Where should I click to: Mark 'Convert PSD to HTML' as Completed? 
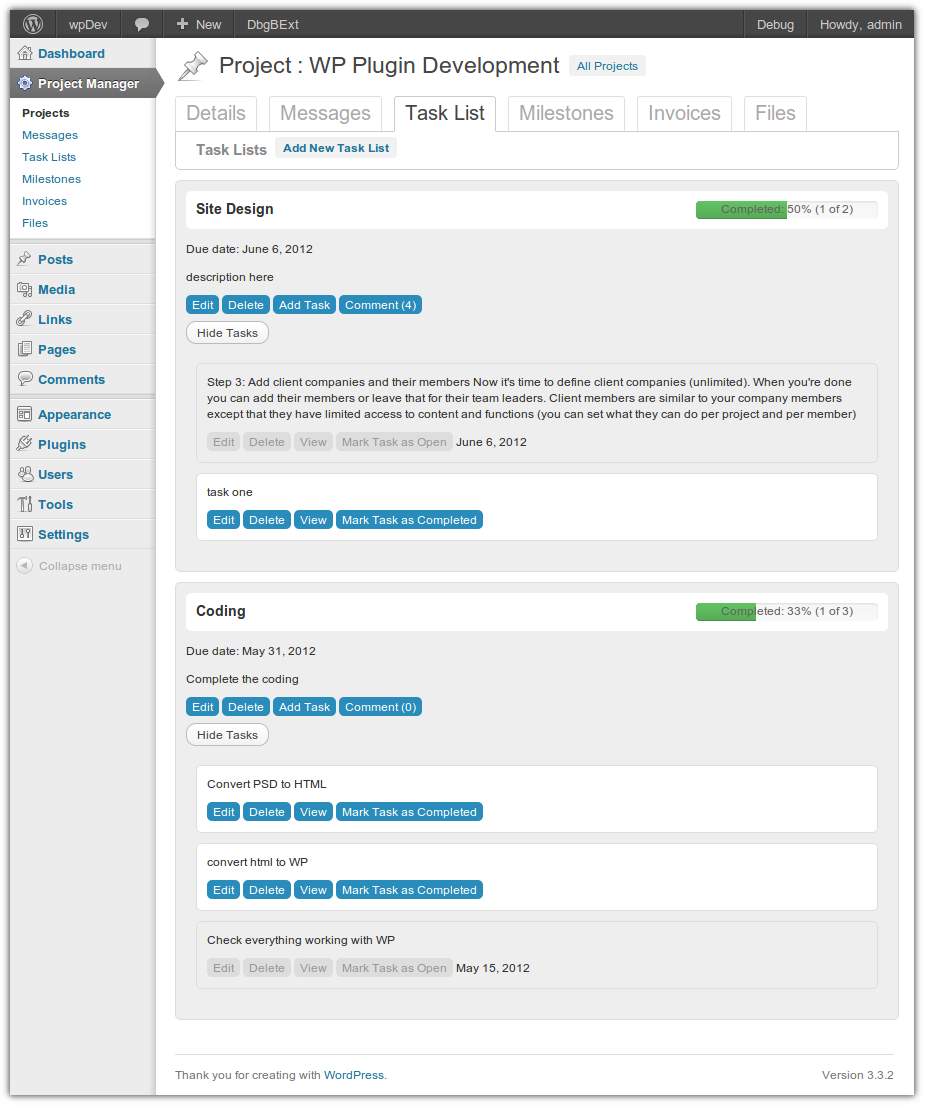(x=409, y=812)
